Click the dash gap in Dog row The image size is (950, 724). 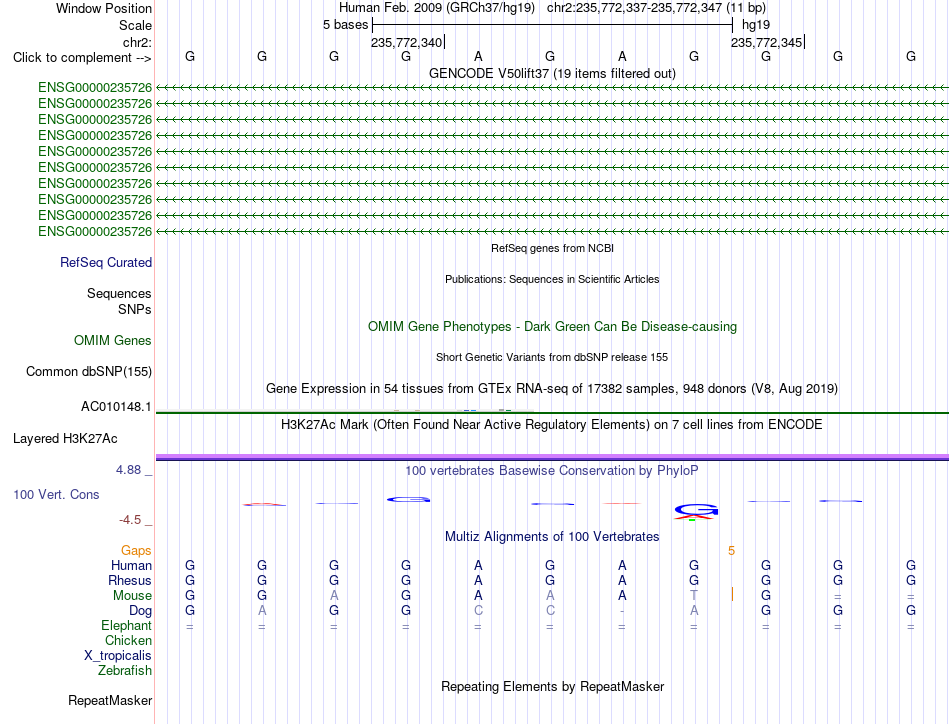(x=622, y=611)
